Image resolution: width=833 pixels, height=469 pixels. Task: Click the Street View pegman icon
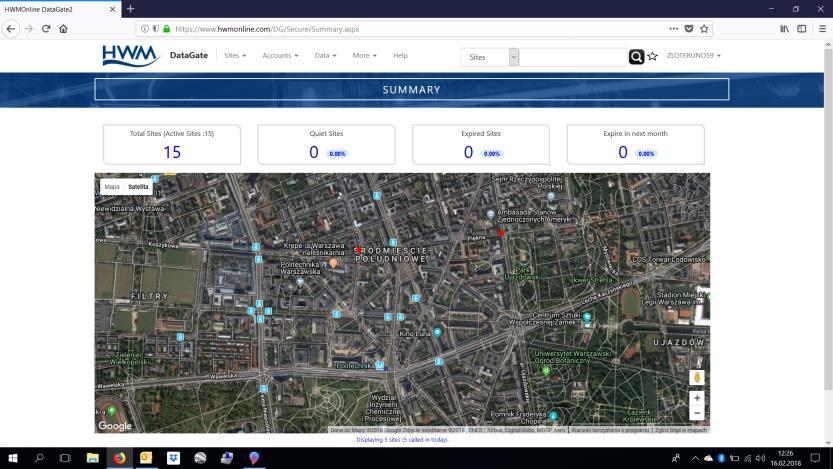click(x=696, y=377)
